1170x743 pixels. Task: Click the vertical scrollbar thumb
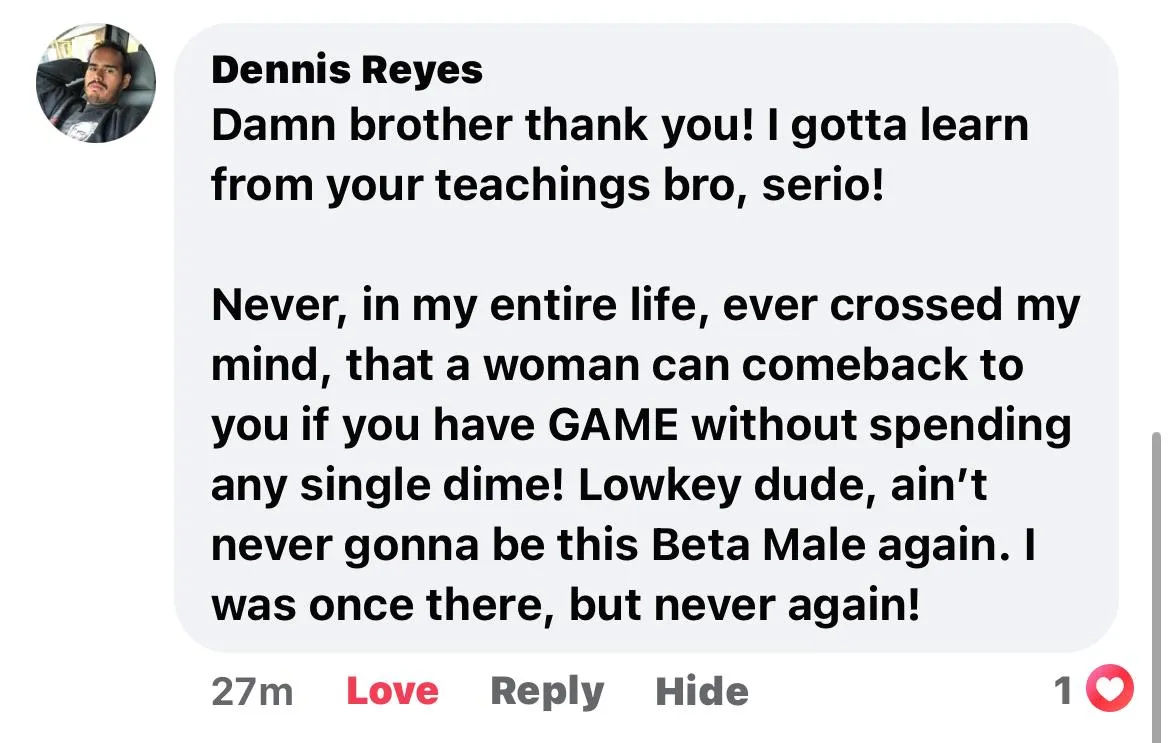(1156, 587)
